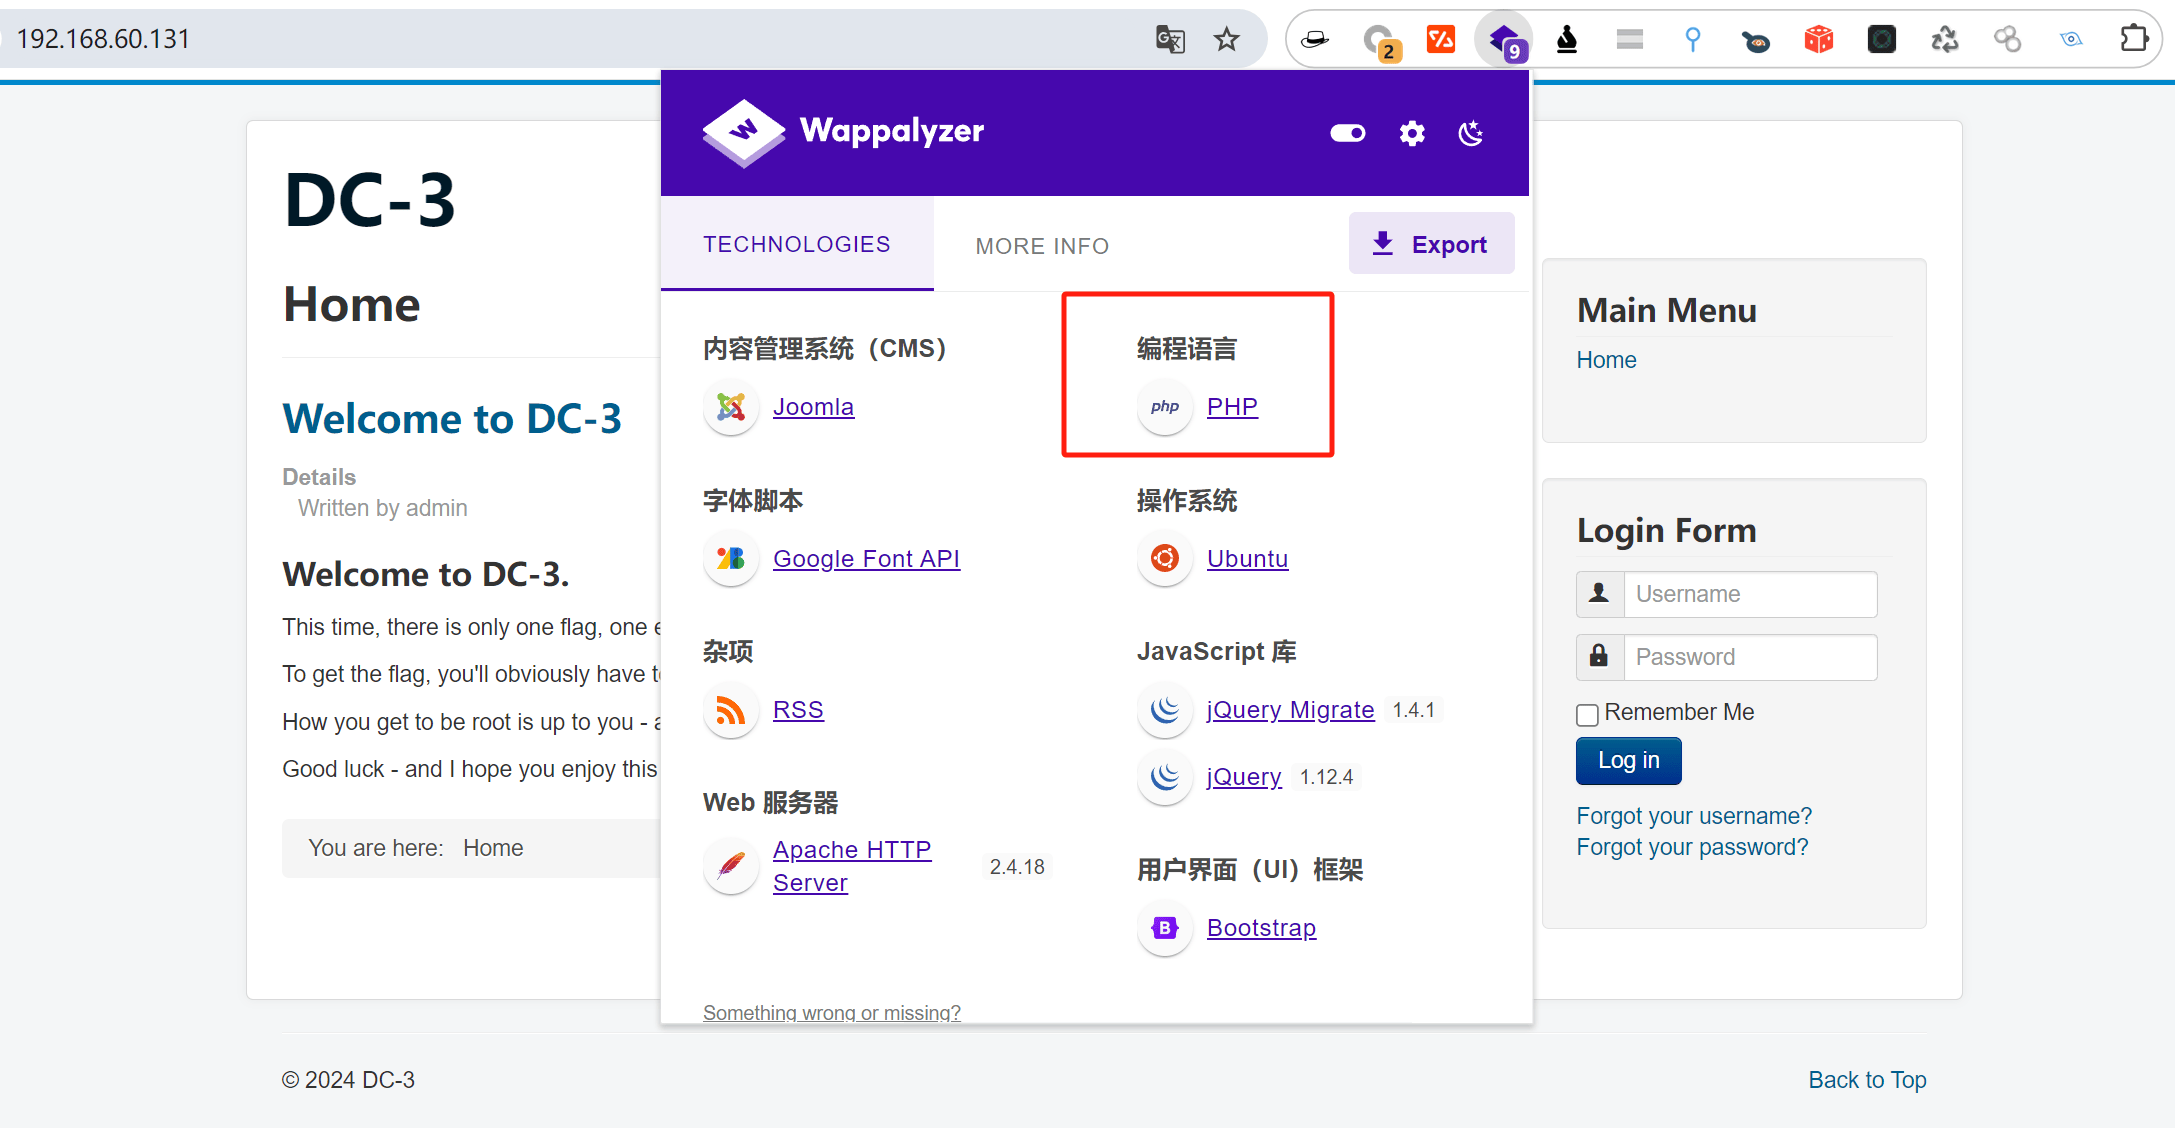Image resolution: width=2175 pixels, height=1128 pixels.
Task: Click the red dice extension icon
Action: pyautogui.click(x=1818, y=39)
